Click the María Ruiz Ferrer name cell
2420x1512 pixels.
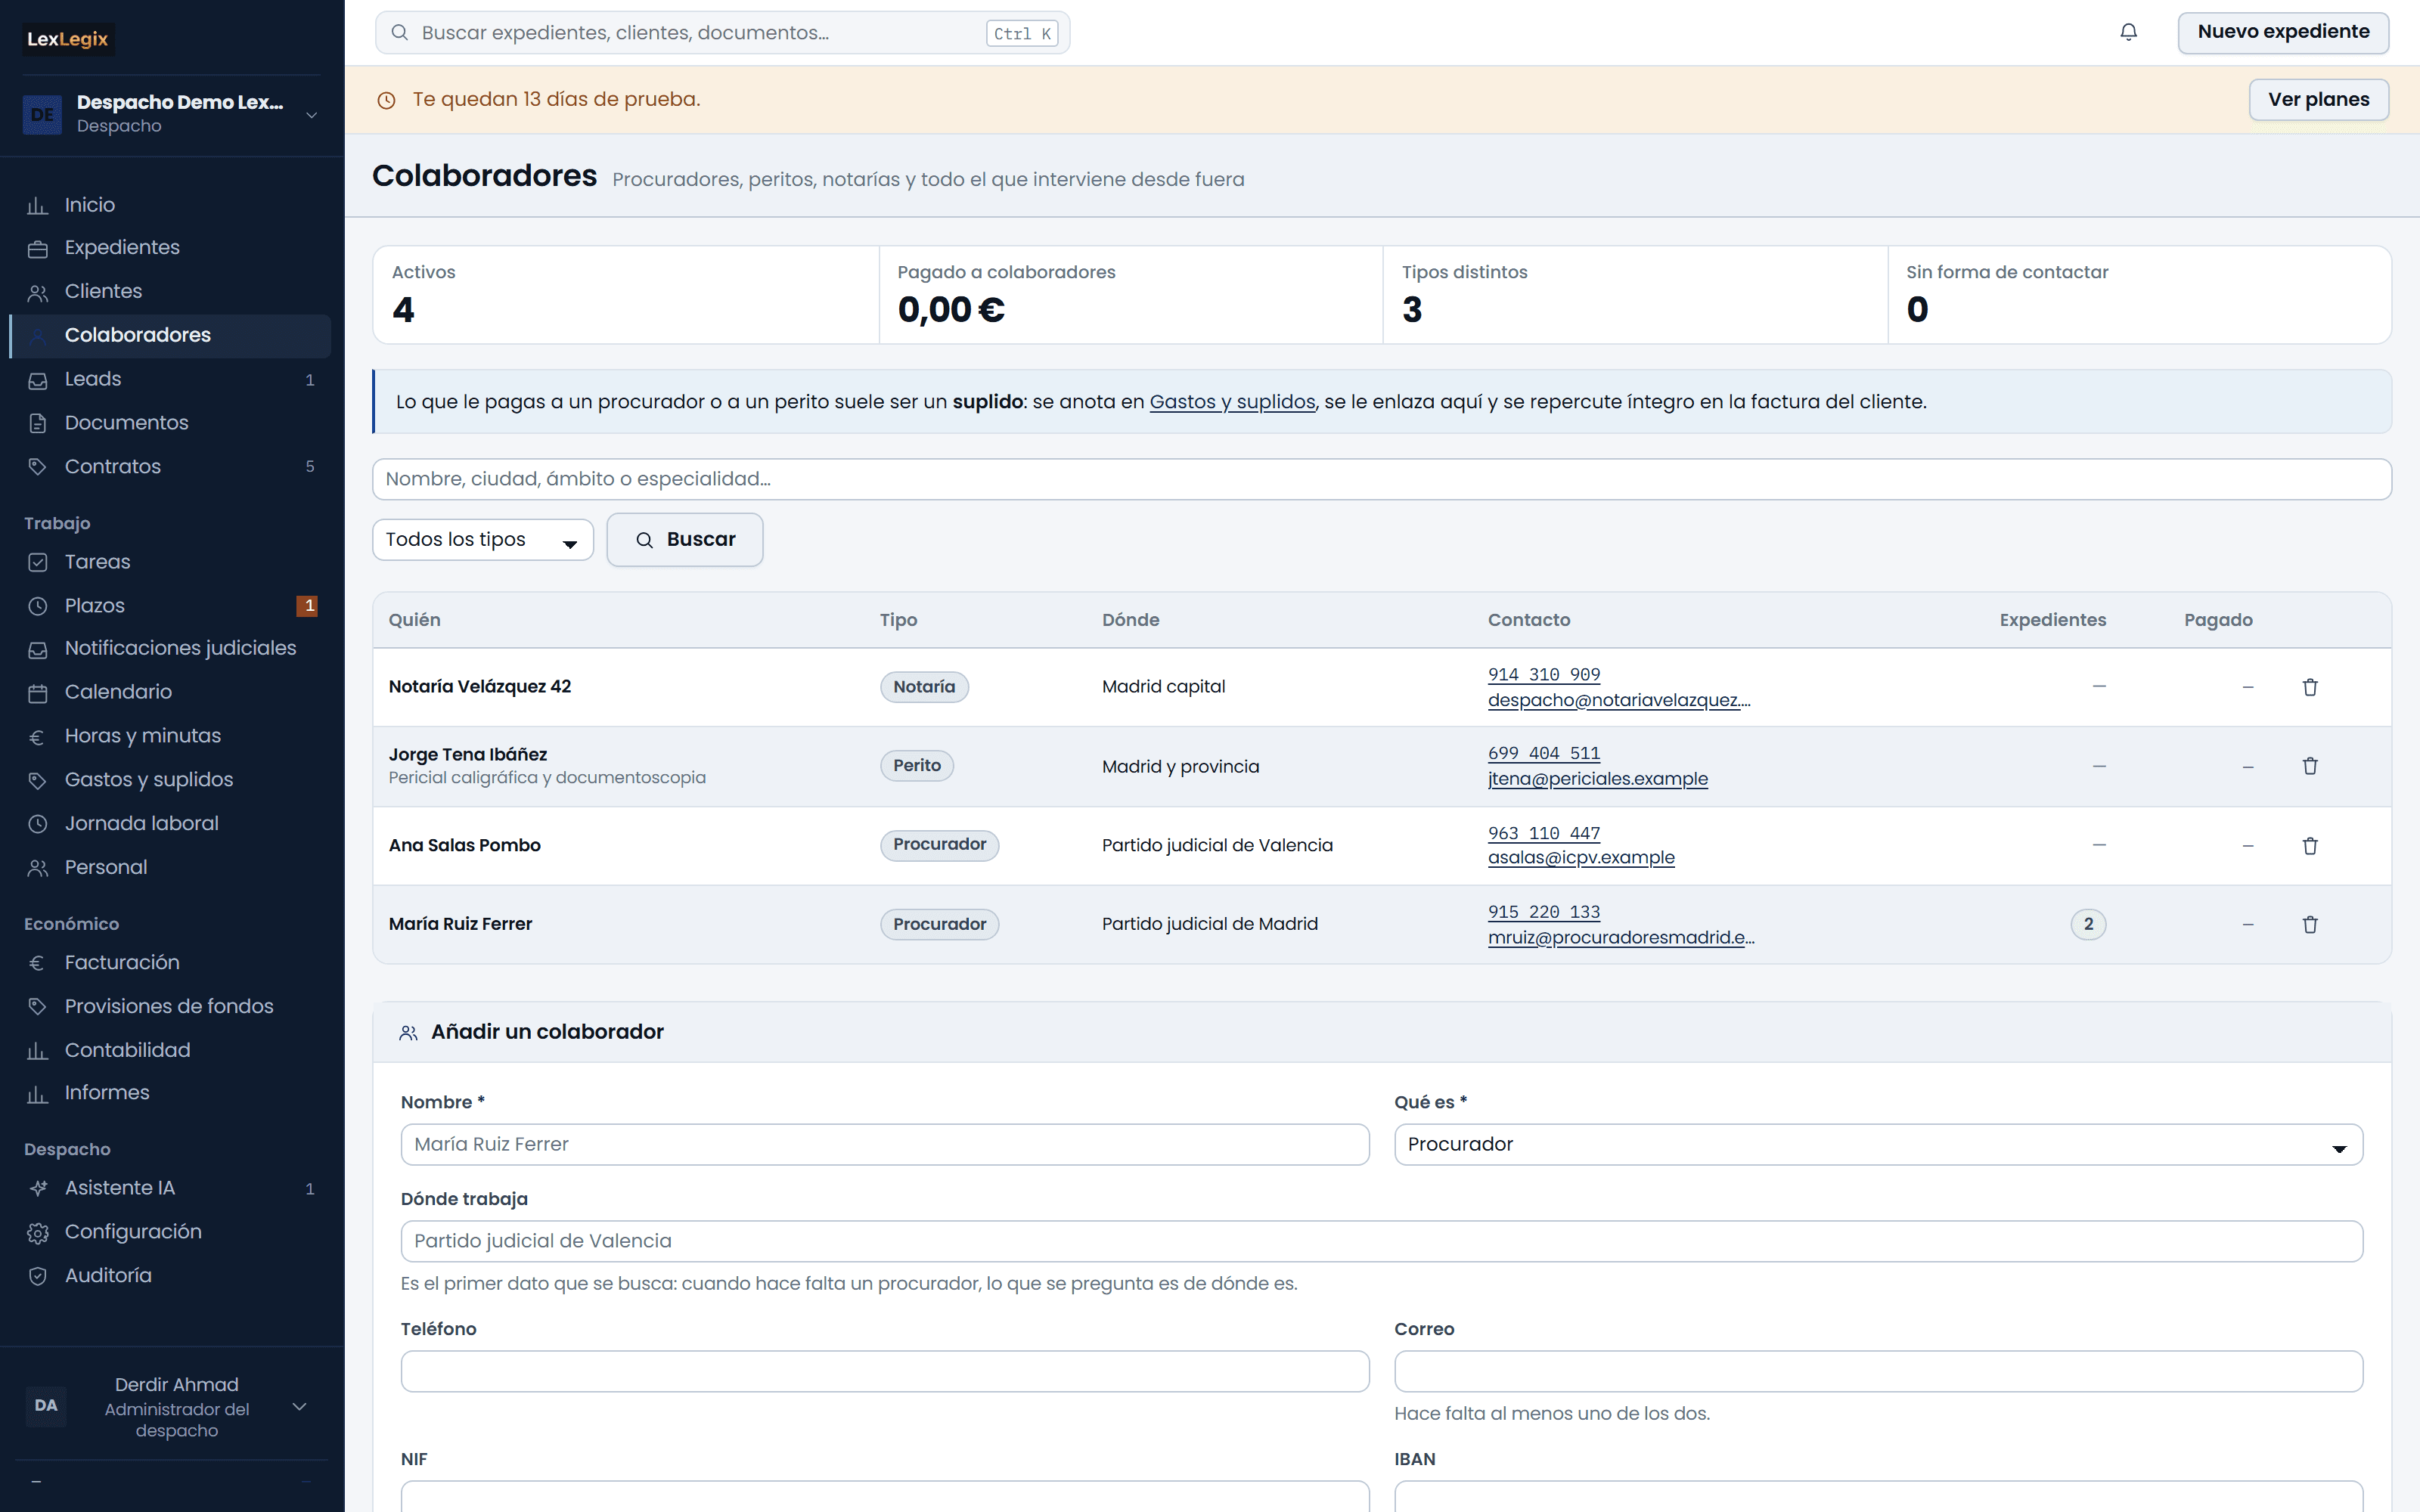click(x=460, y=924)
